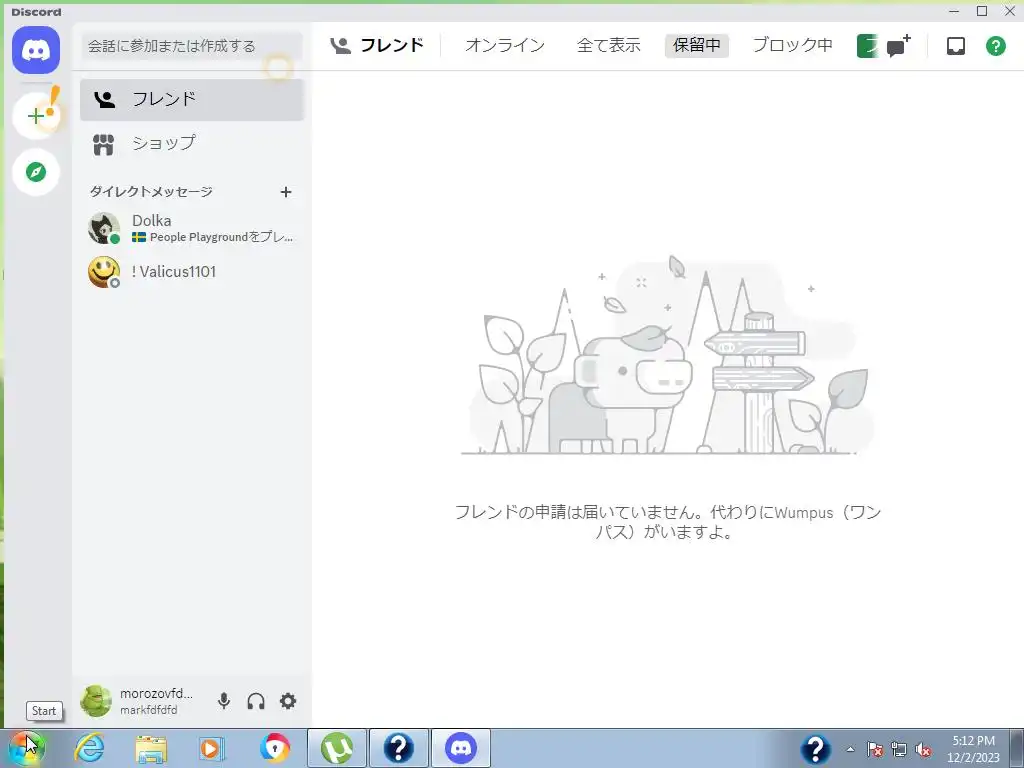Click Dolka's avatar thumbnail
Image resolution: width=1024 pixels, height=768 pixels.
point(104,229)
